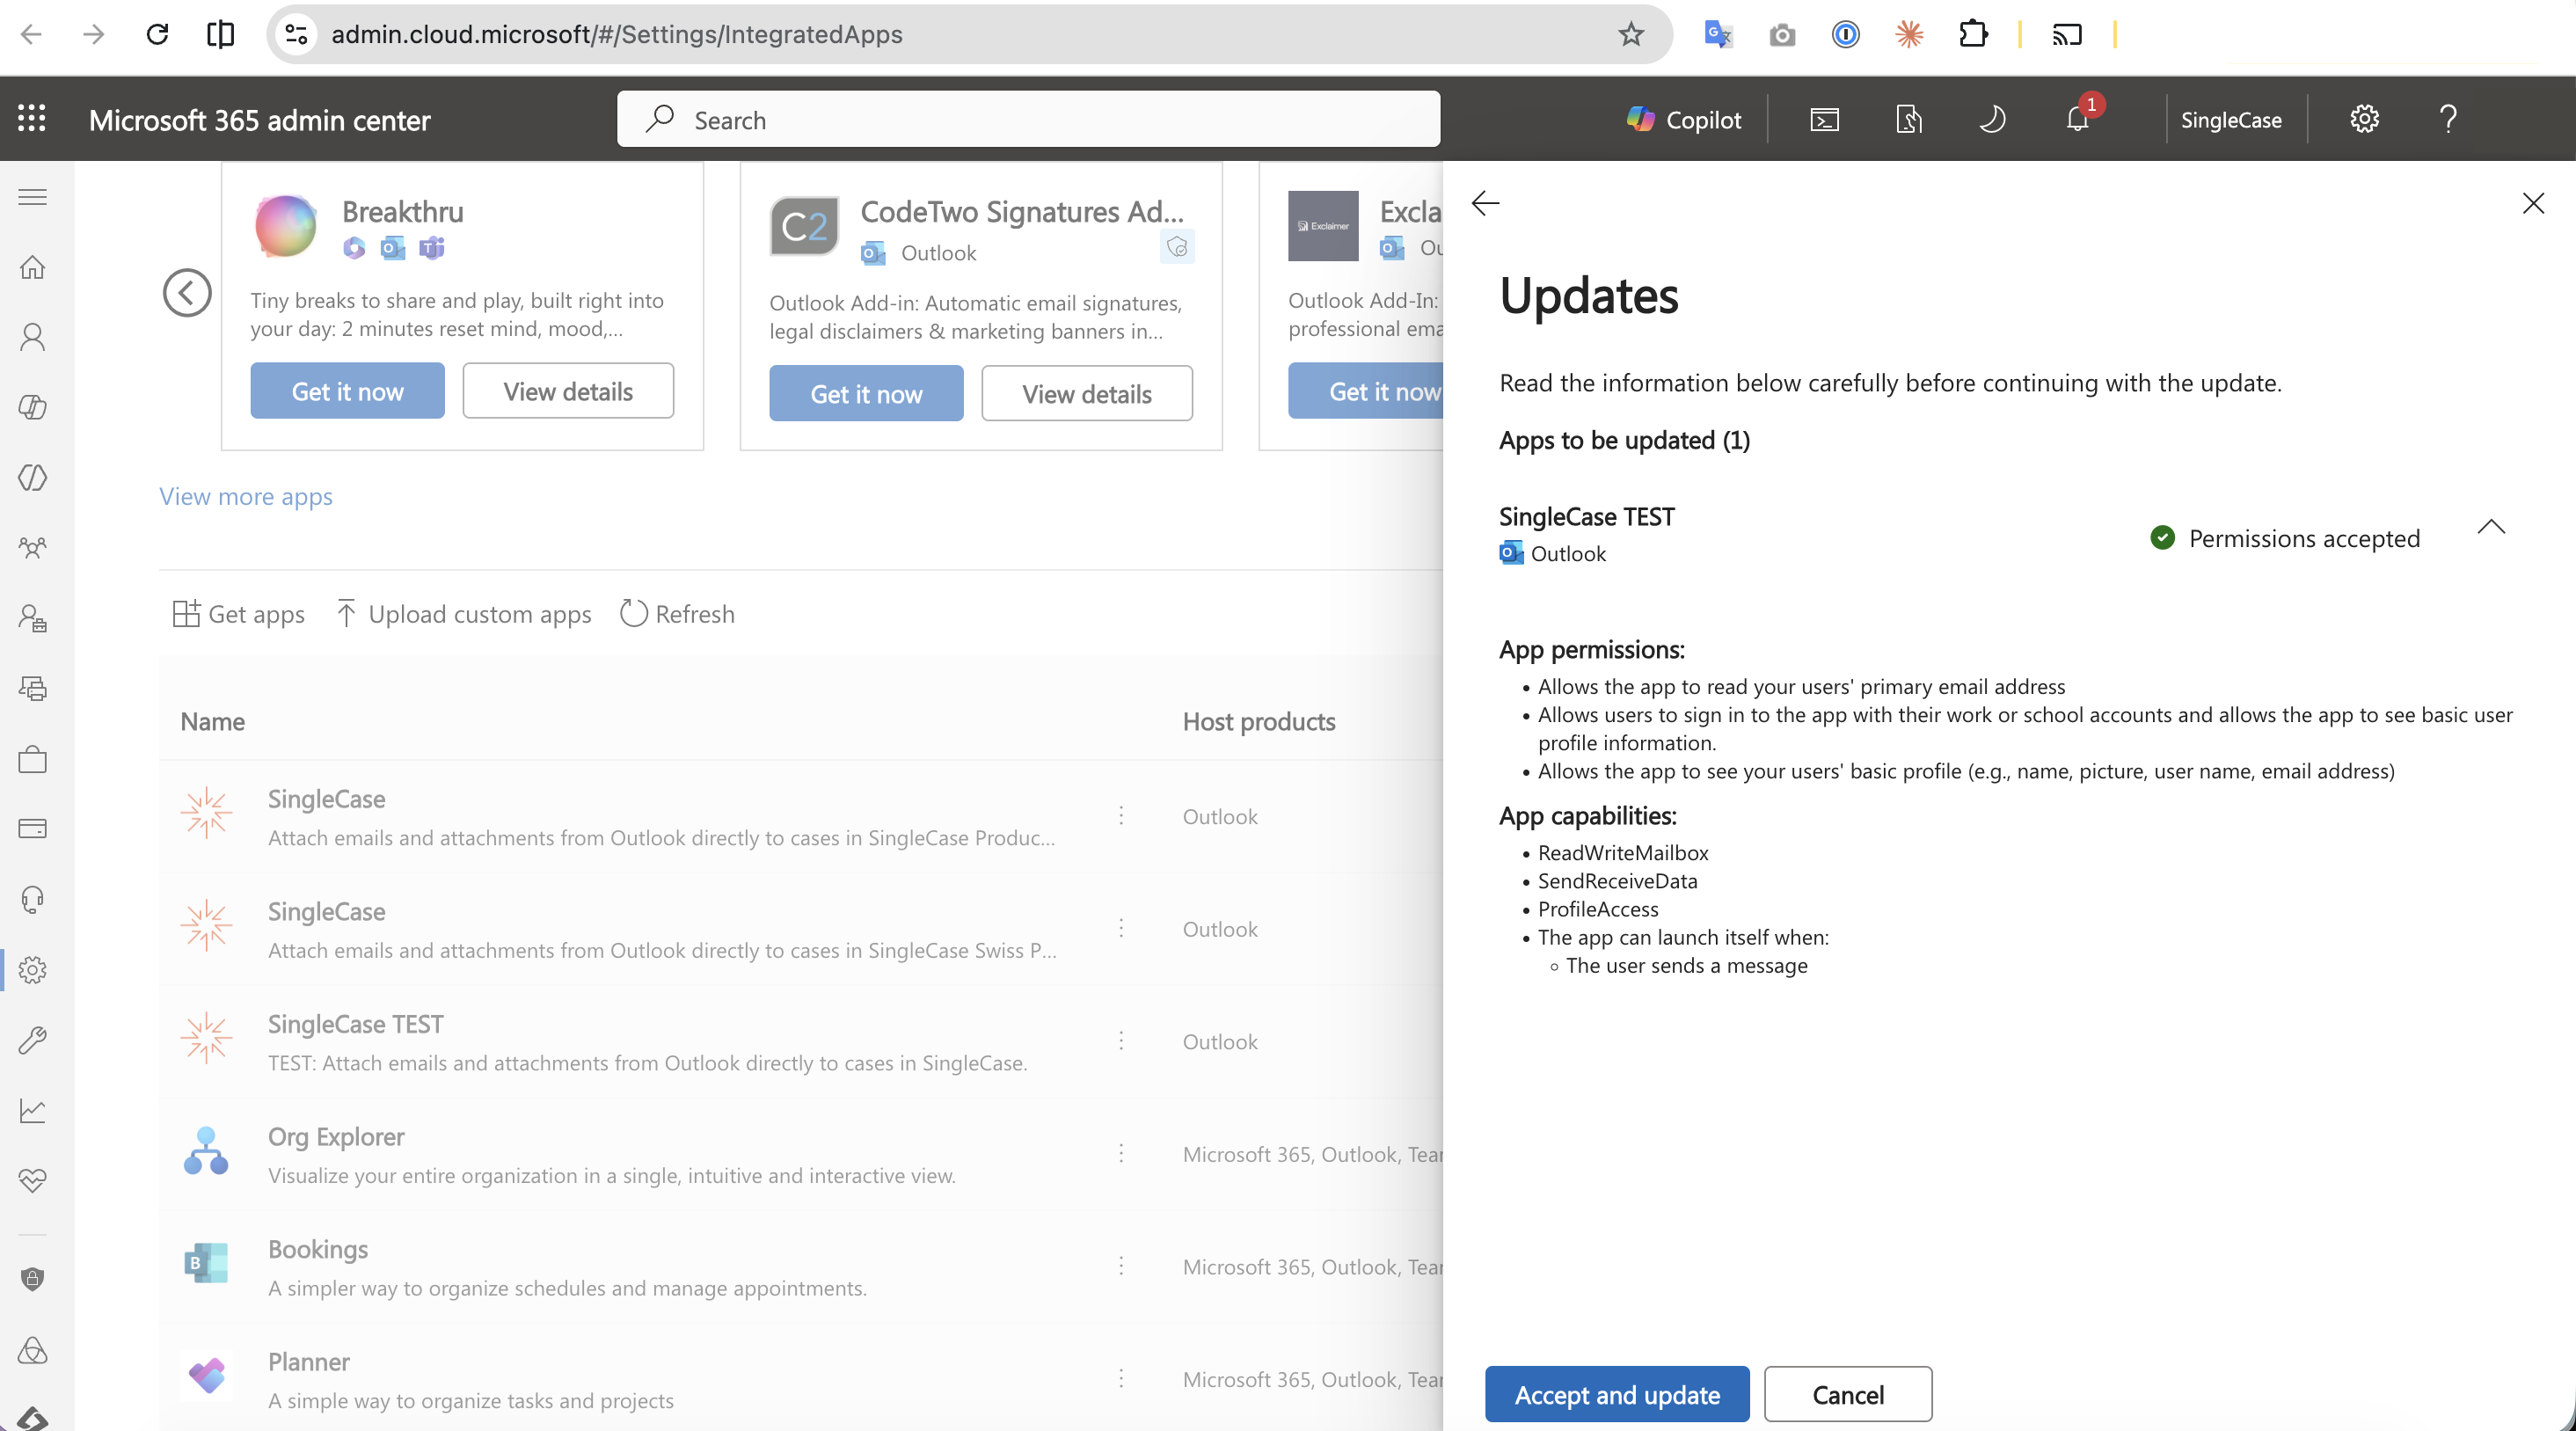Screen dimensions: 2576x1431
Task: Open Billing card icon in sidebar
Action: [33, 829]
